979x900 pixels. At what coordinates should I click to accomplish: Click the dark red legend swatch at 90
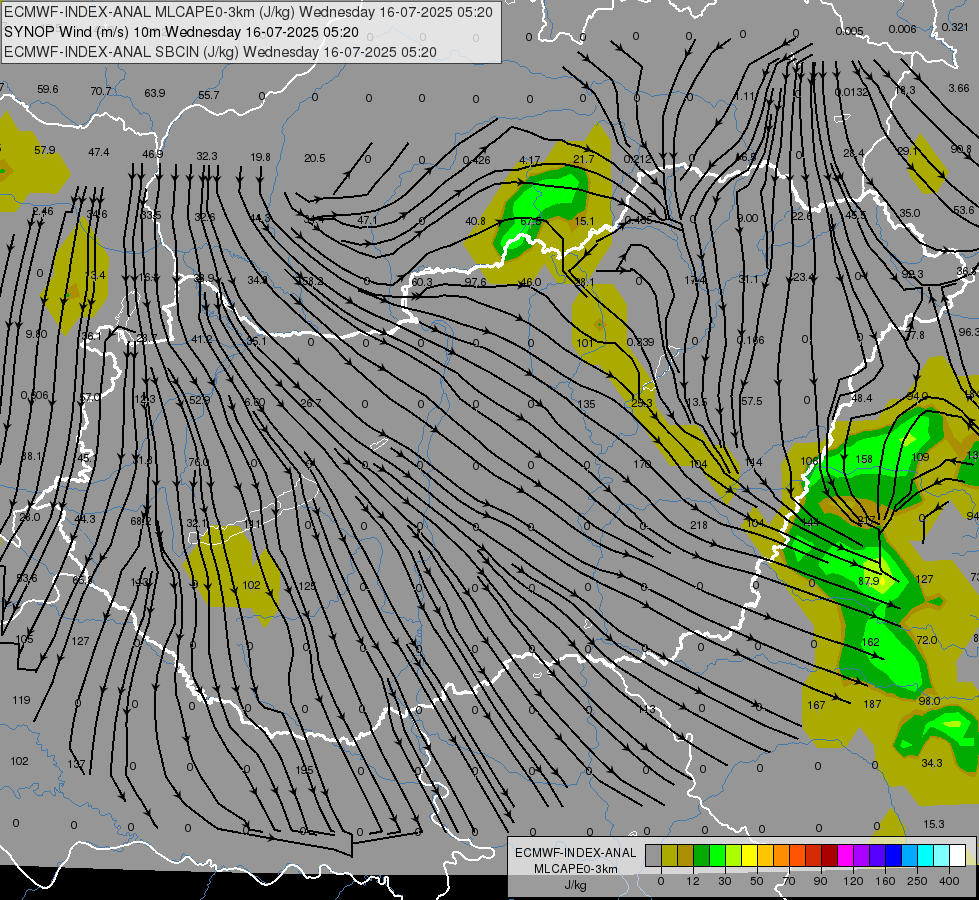830,855
